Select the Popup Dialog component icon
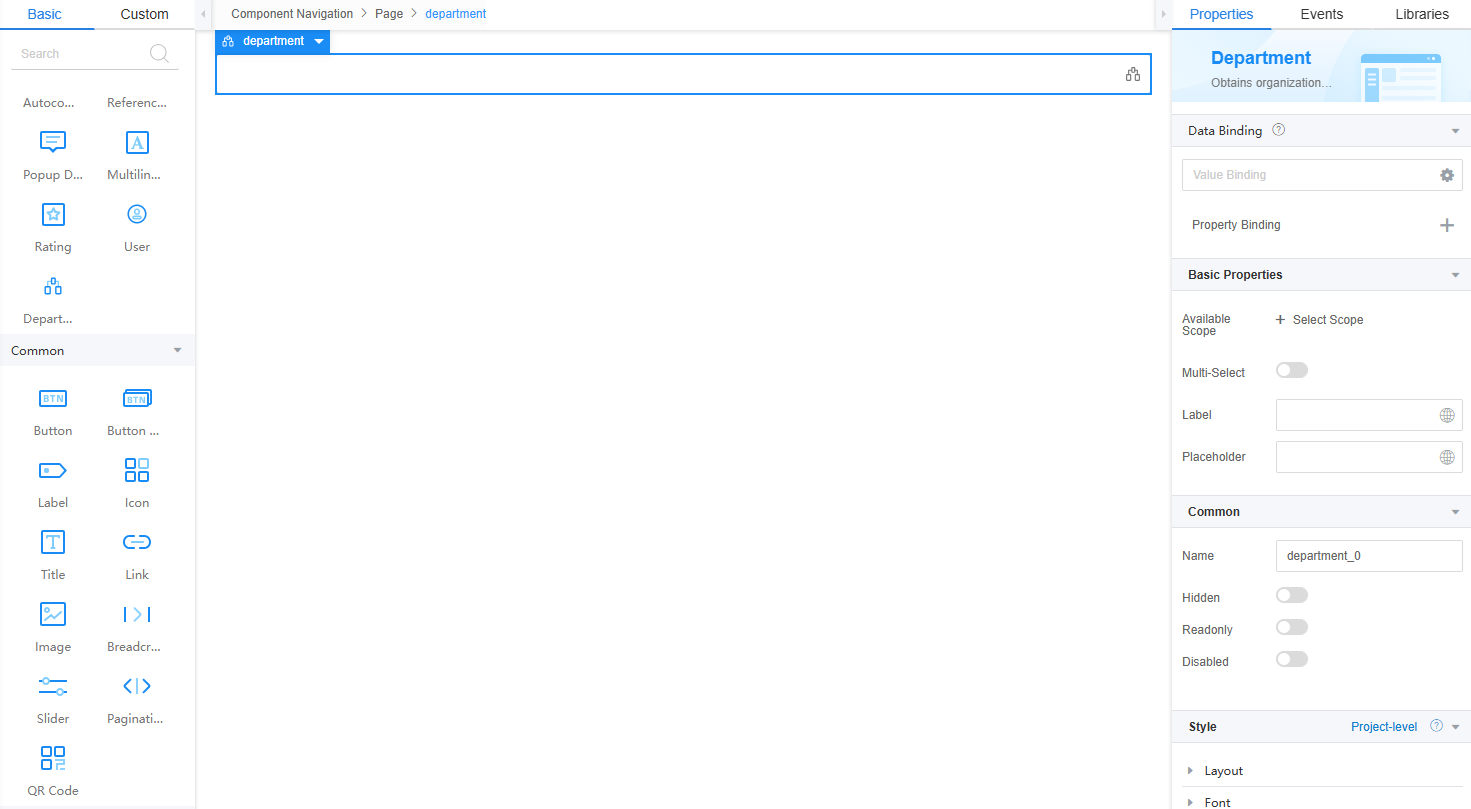The image size is (1471, 809). pyautogui.click(x=53, y=142)
